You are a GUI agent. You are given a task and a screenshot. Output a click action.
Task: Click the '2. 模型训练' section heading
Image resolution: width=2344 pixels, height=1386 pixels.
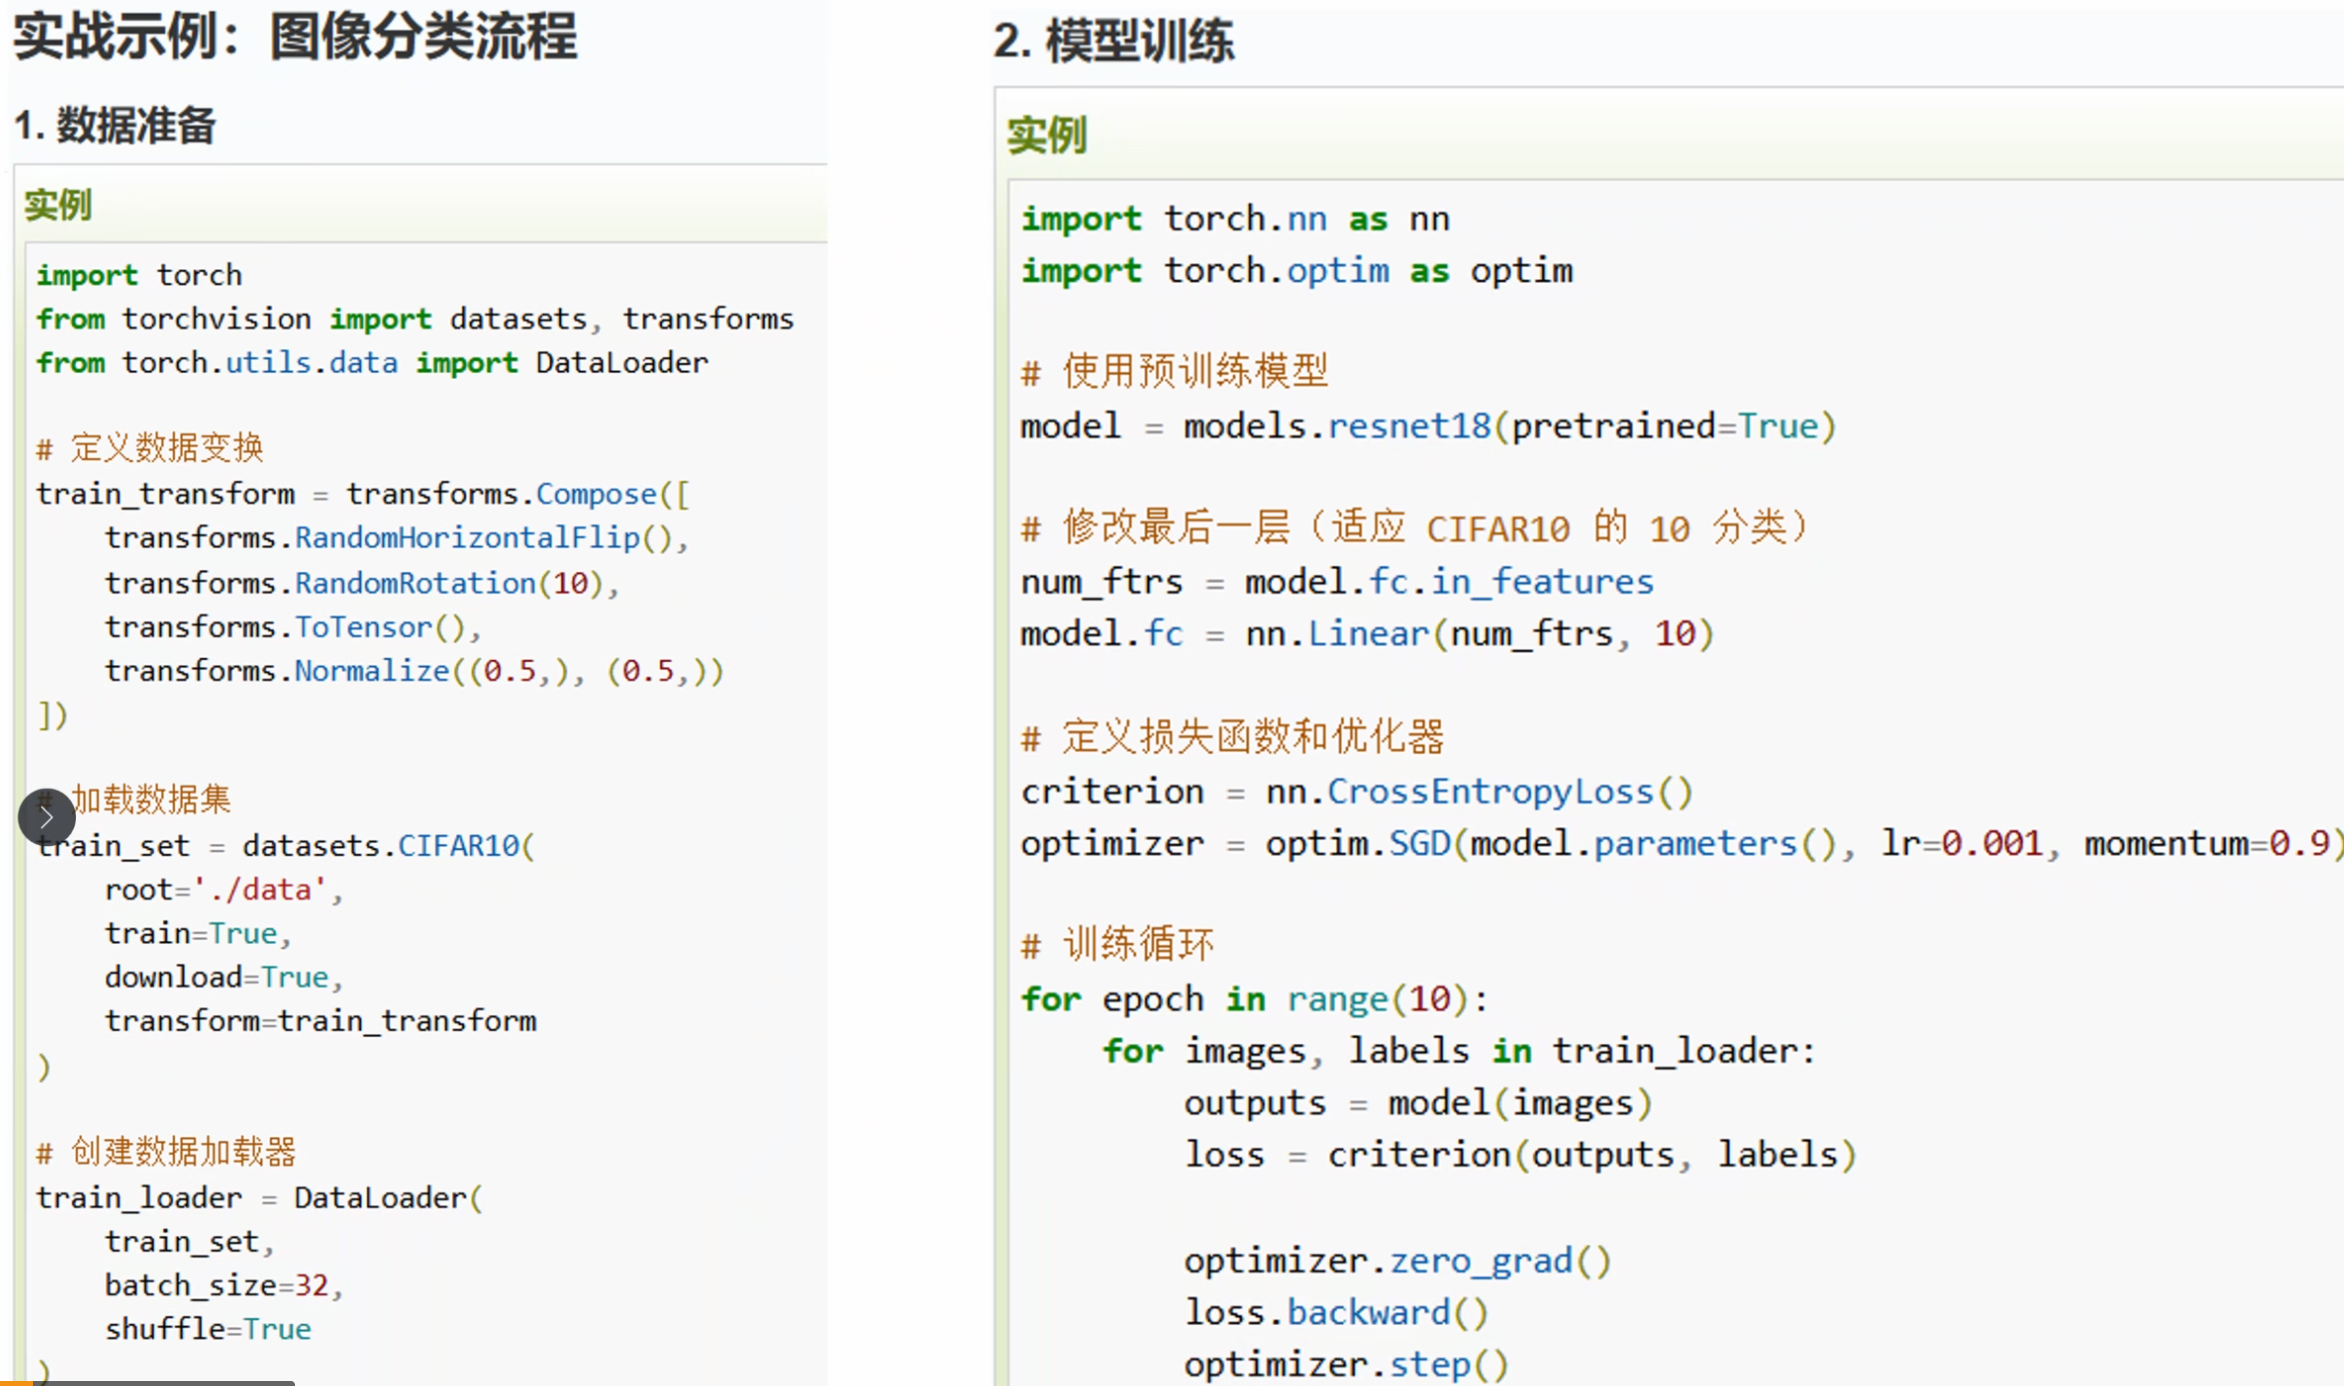tap(1113, 42)
